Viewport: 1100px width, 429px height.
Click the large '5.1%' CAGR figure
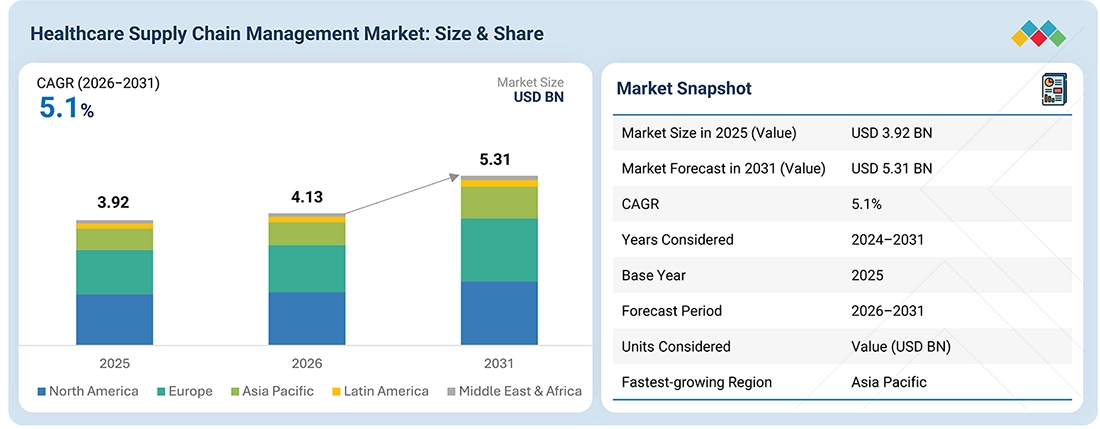pyautogui.click(x=65, y=108)
